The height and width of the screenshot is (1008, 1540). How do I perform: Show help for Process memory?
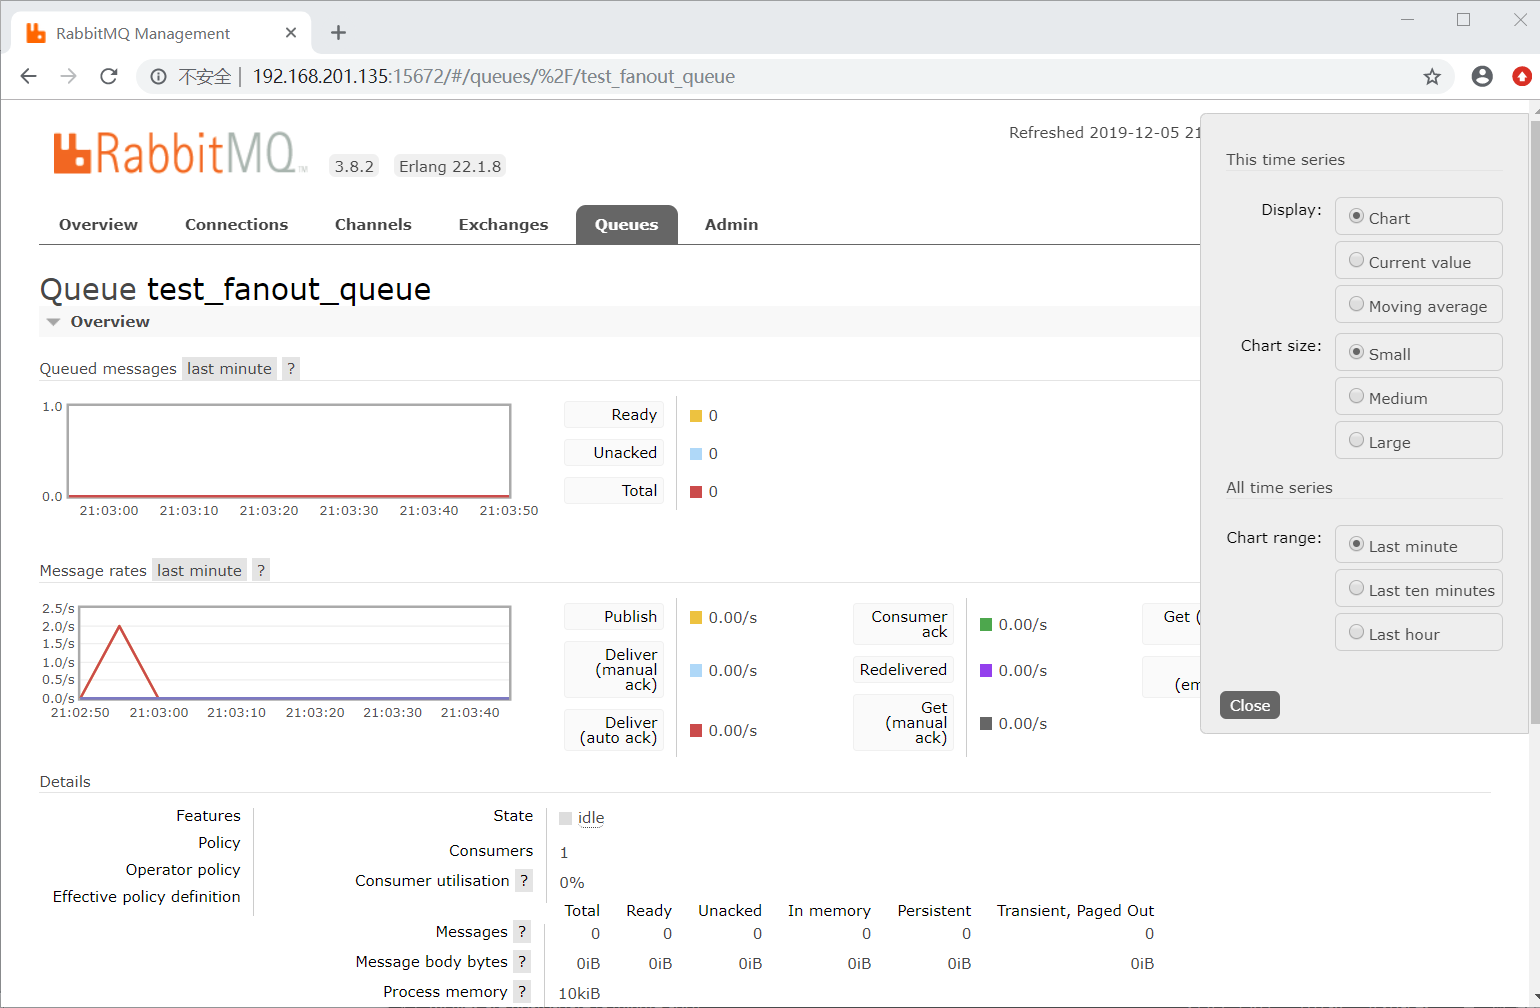coord(522,991)
